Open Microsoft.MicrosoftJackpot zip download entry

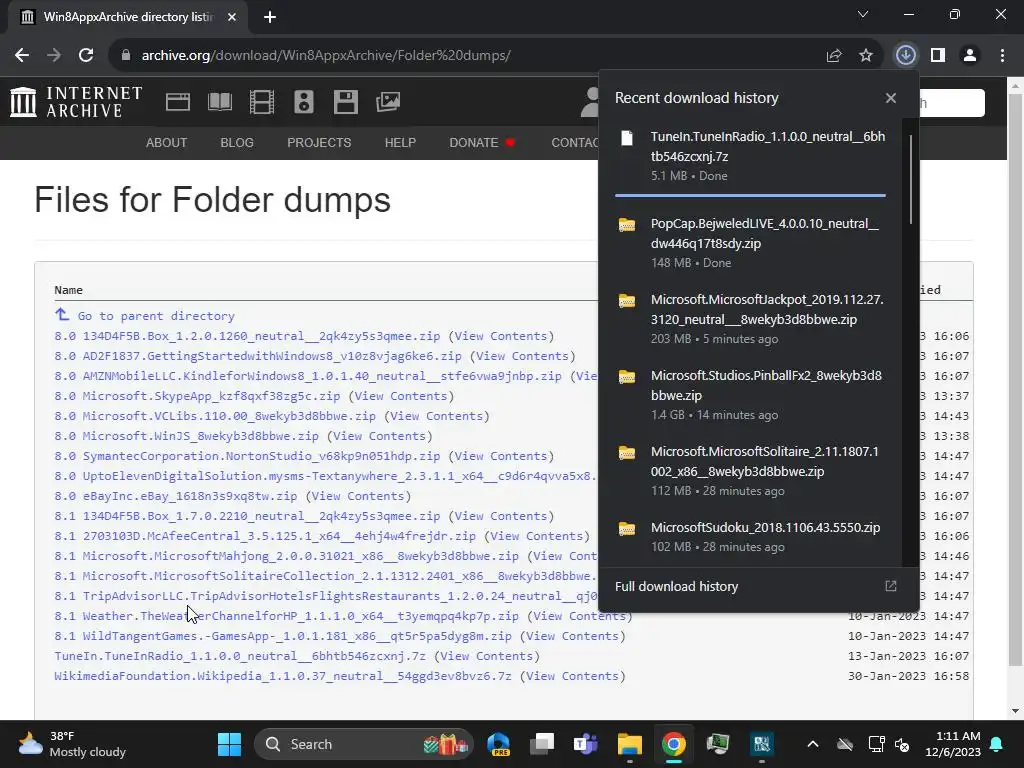(752, 319)
